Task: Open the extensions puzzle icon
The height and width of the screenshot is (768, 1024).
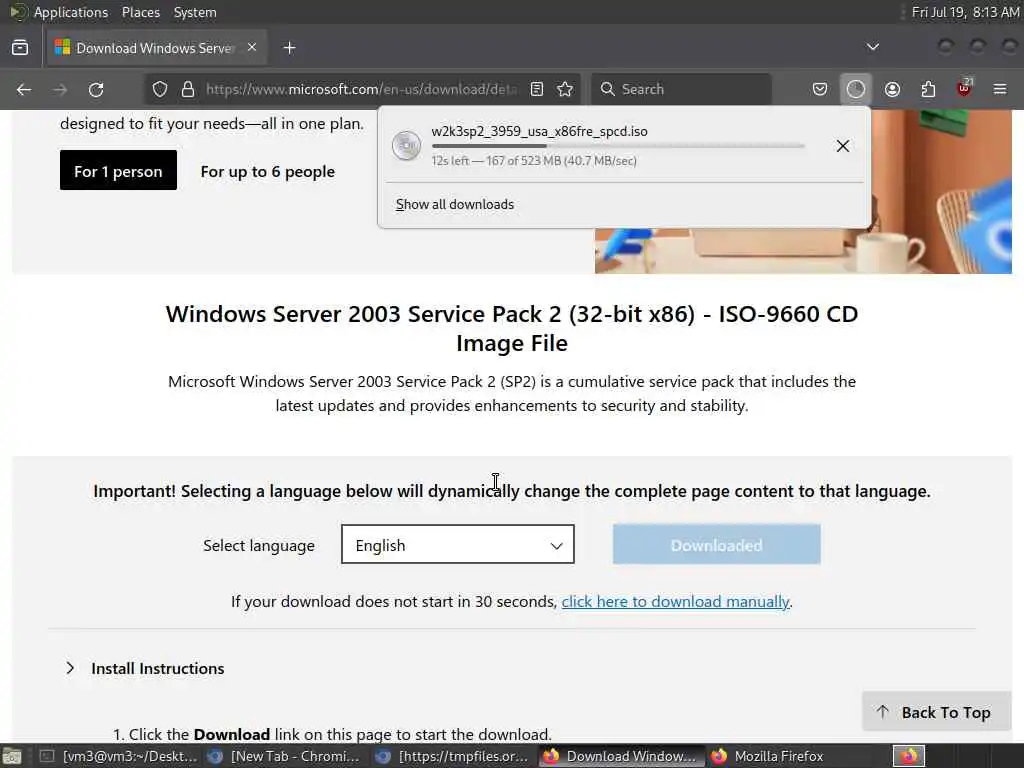Action: tap(928, 89)
